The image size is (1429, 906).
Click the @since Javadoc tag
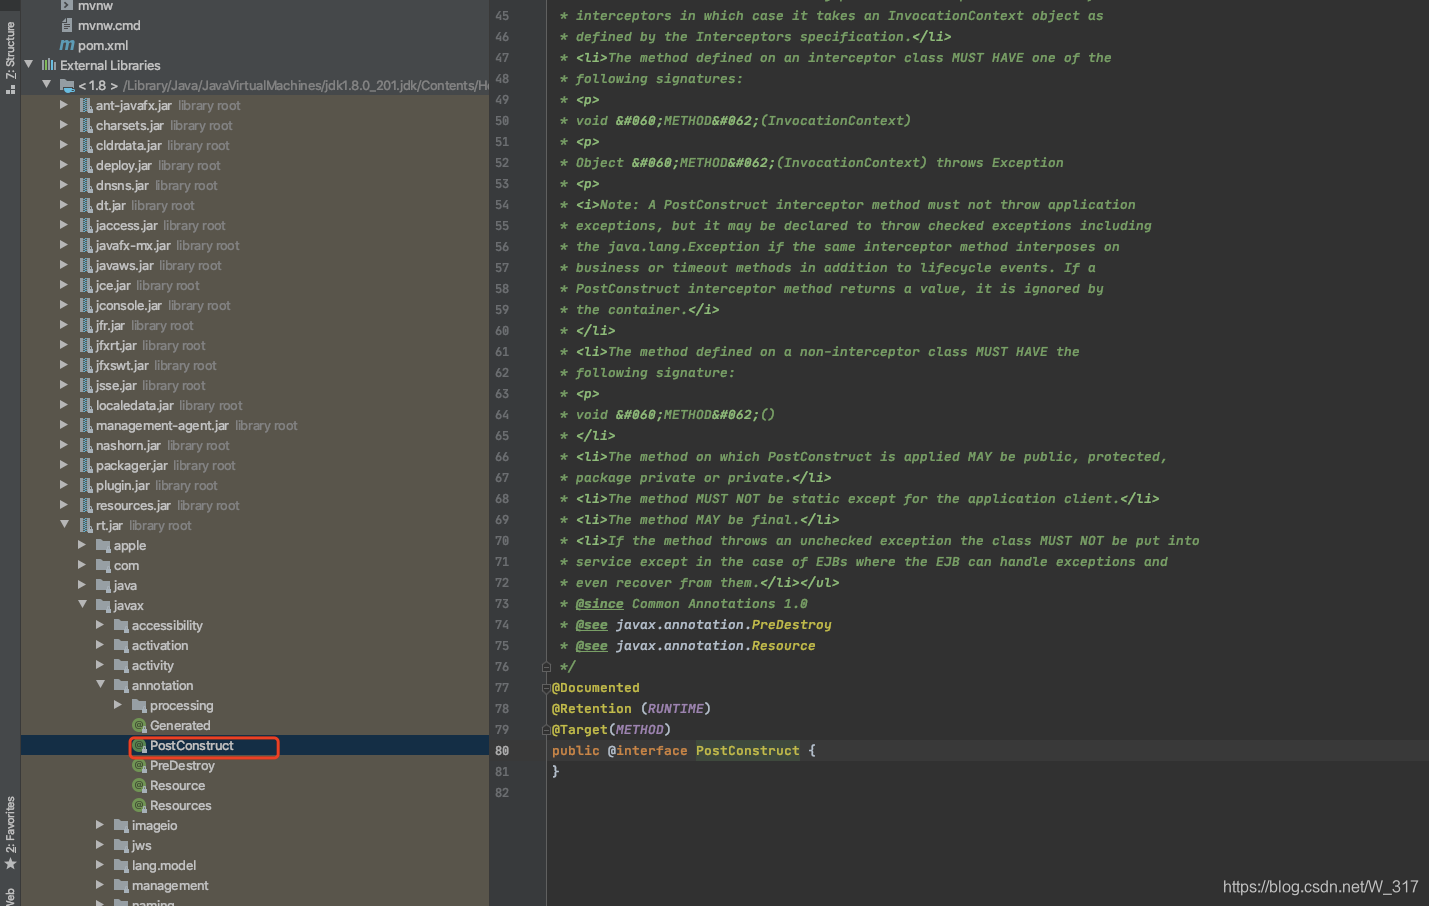(x=600, y=604)
